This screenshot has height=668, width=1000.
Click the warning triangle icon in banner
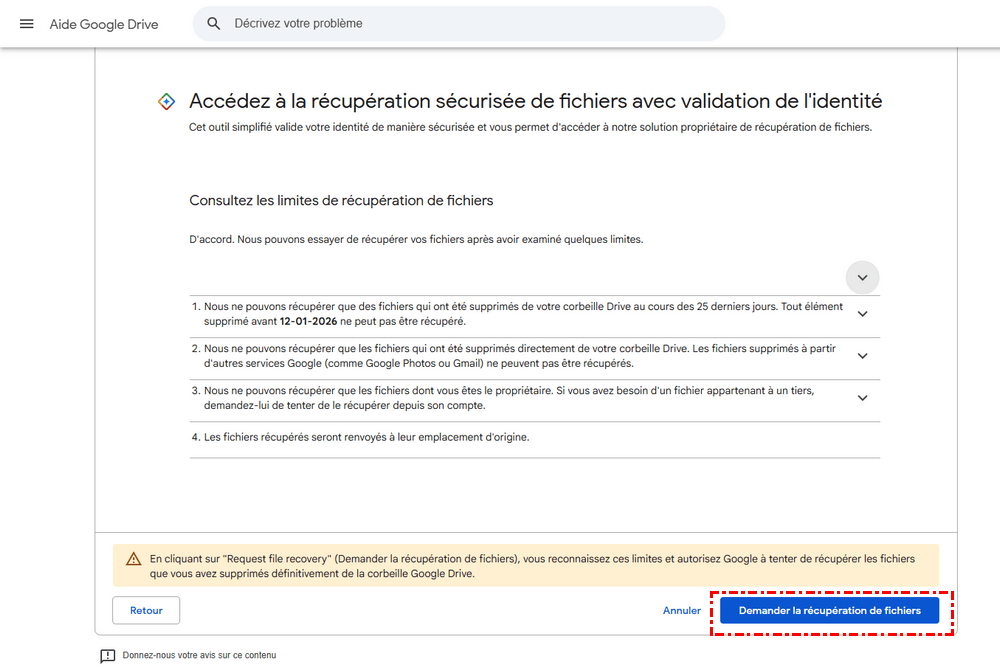coord(133,560)
